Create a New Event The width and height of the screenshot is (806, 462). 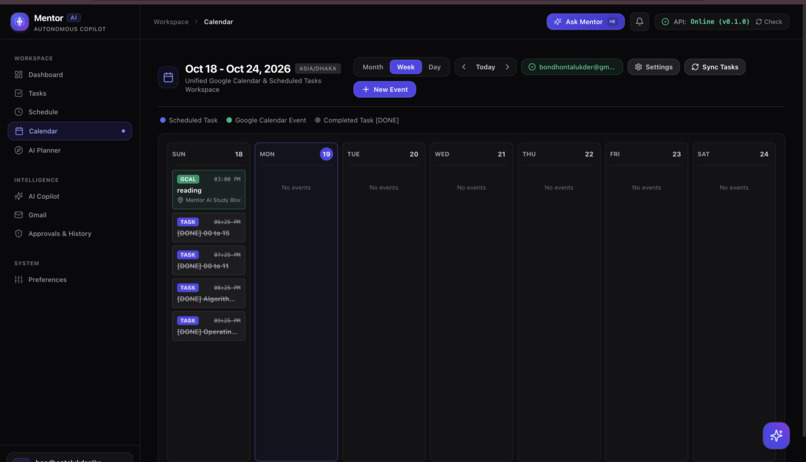384,89
